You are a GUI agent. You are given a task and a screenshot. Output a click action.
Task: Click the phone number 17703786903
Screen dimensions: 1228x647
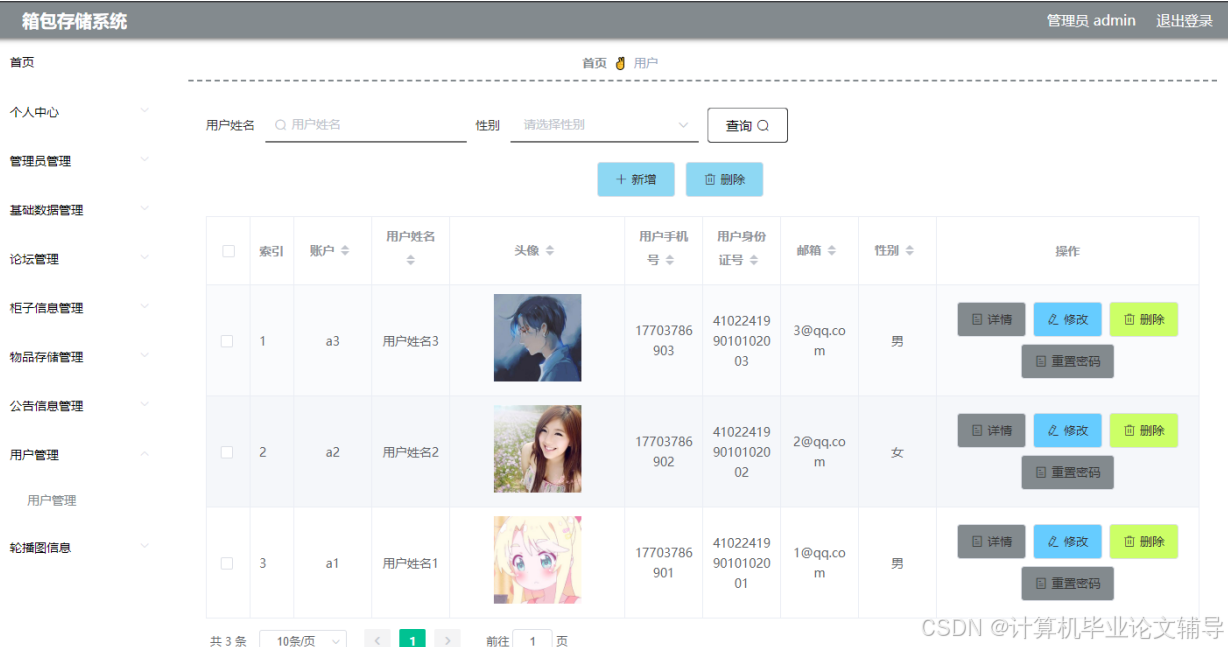(x=664, y=341)
